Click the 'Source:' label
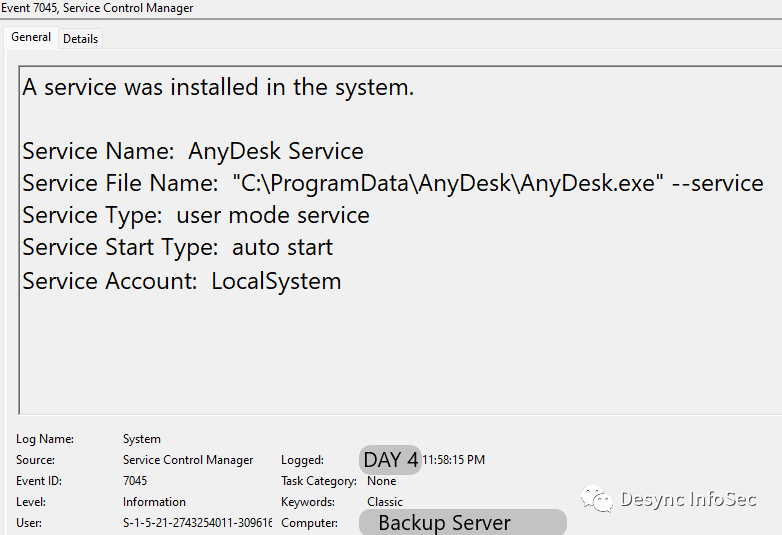This screenshot has width=782, height=535. 35,460
